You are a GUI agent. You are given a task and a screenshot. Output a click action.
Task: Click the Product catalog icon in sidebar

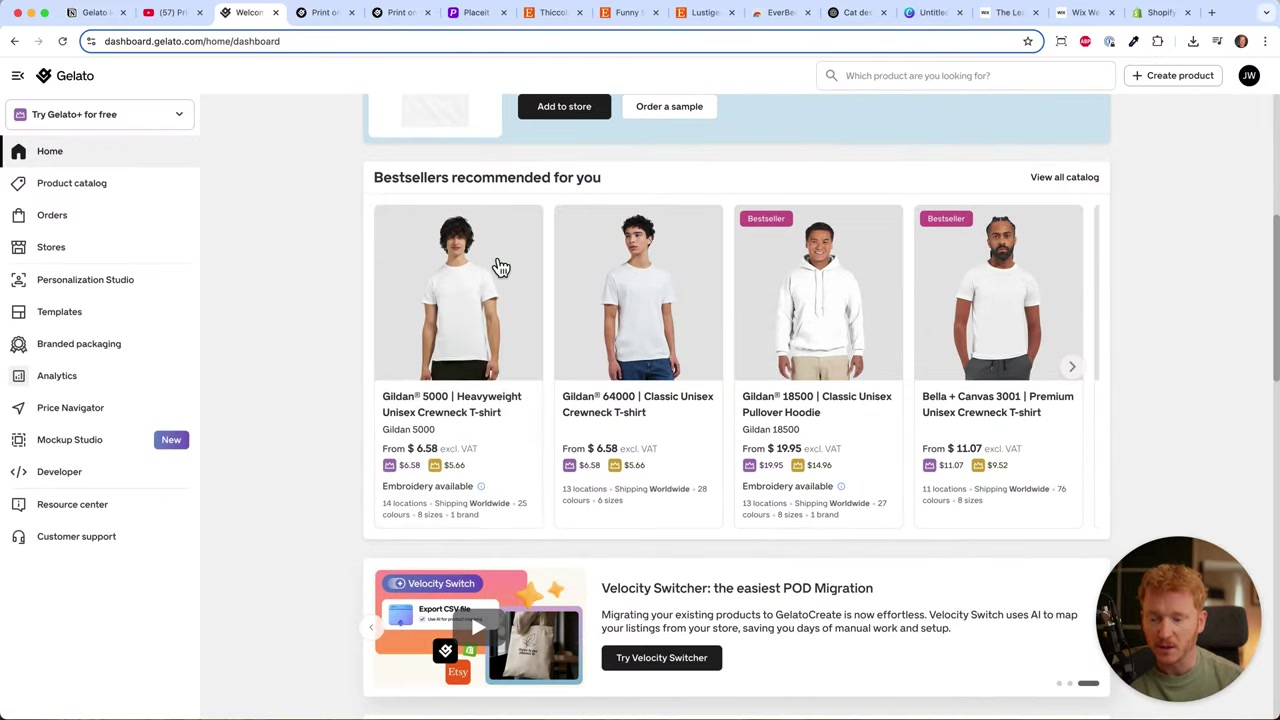point(18,183)
